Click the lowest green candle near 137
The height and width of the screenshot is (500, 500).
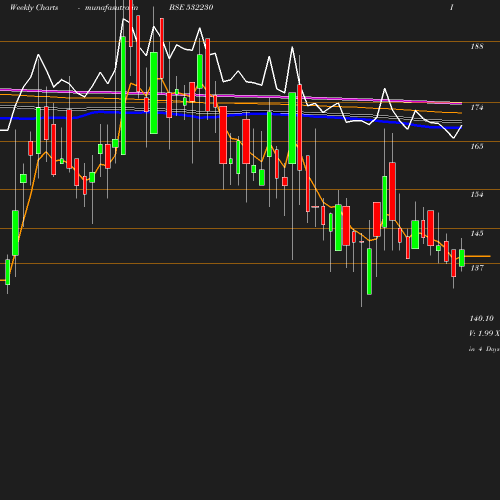[x=369, y=271]
